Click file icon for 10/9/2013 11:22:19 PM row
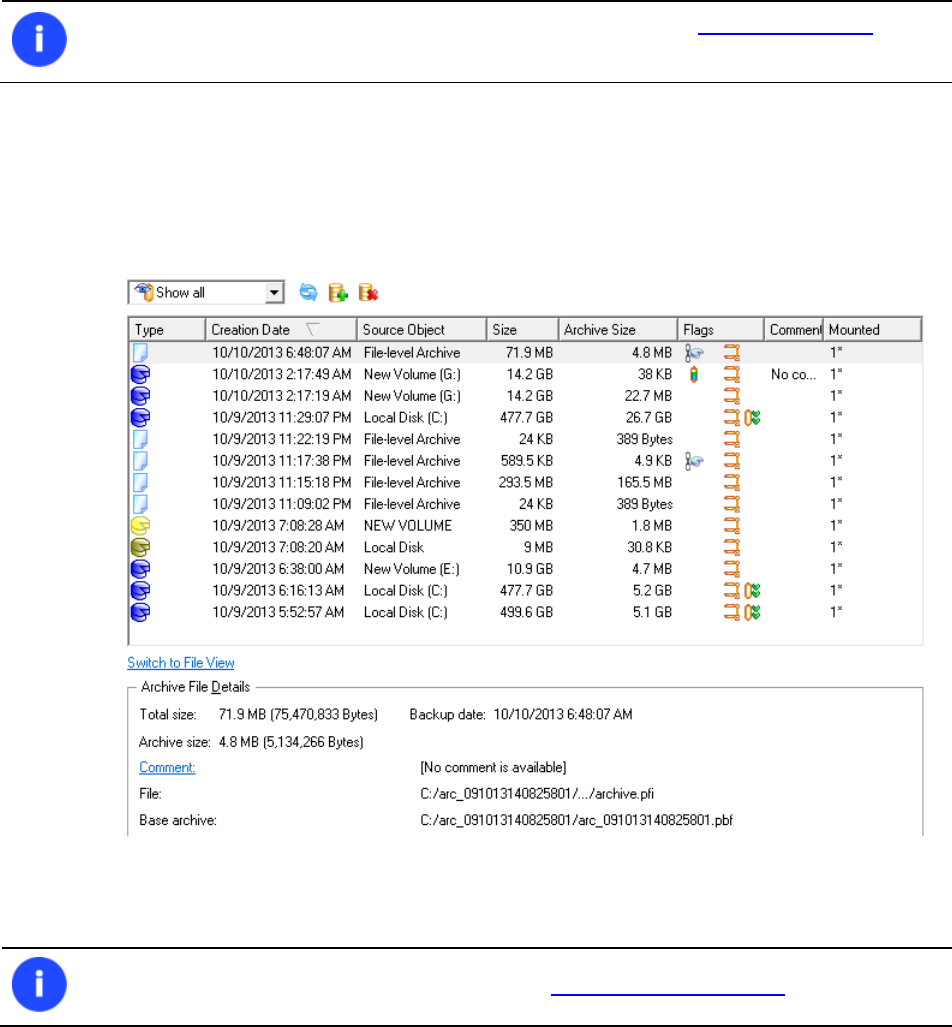 pyautogui.click(x=140, y=439)
